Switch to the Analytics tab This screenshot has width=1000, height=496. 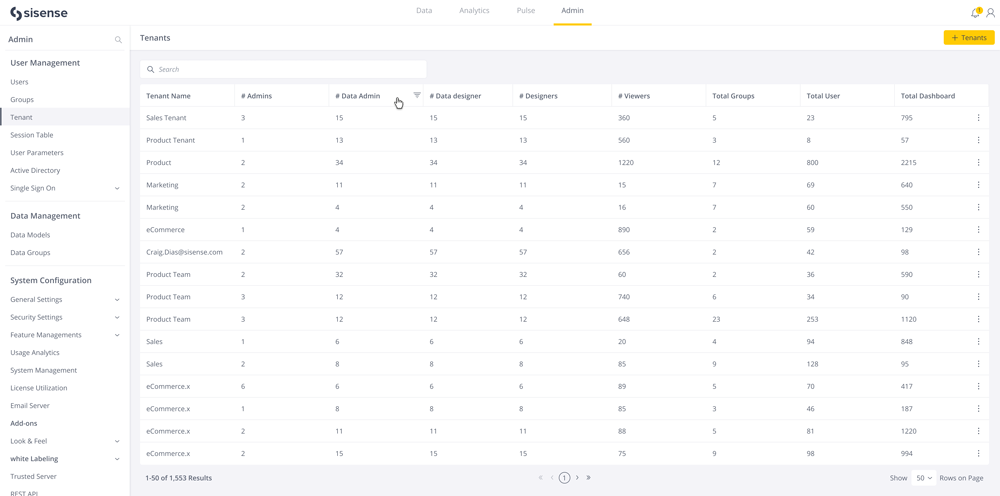click(x=474, y=11)
